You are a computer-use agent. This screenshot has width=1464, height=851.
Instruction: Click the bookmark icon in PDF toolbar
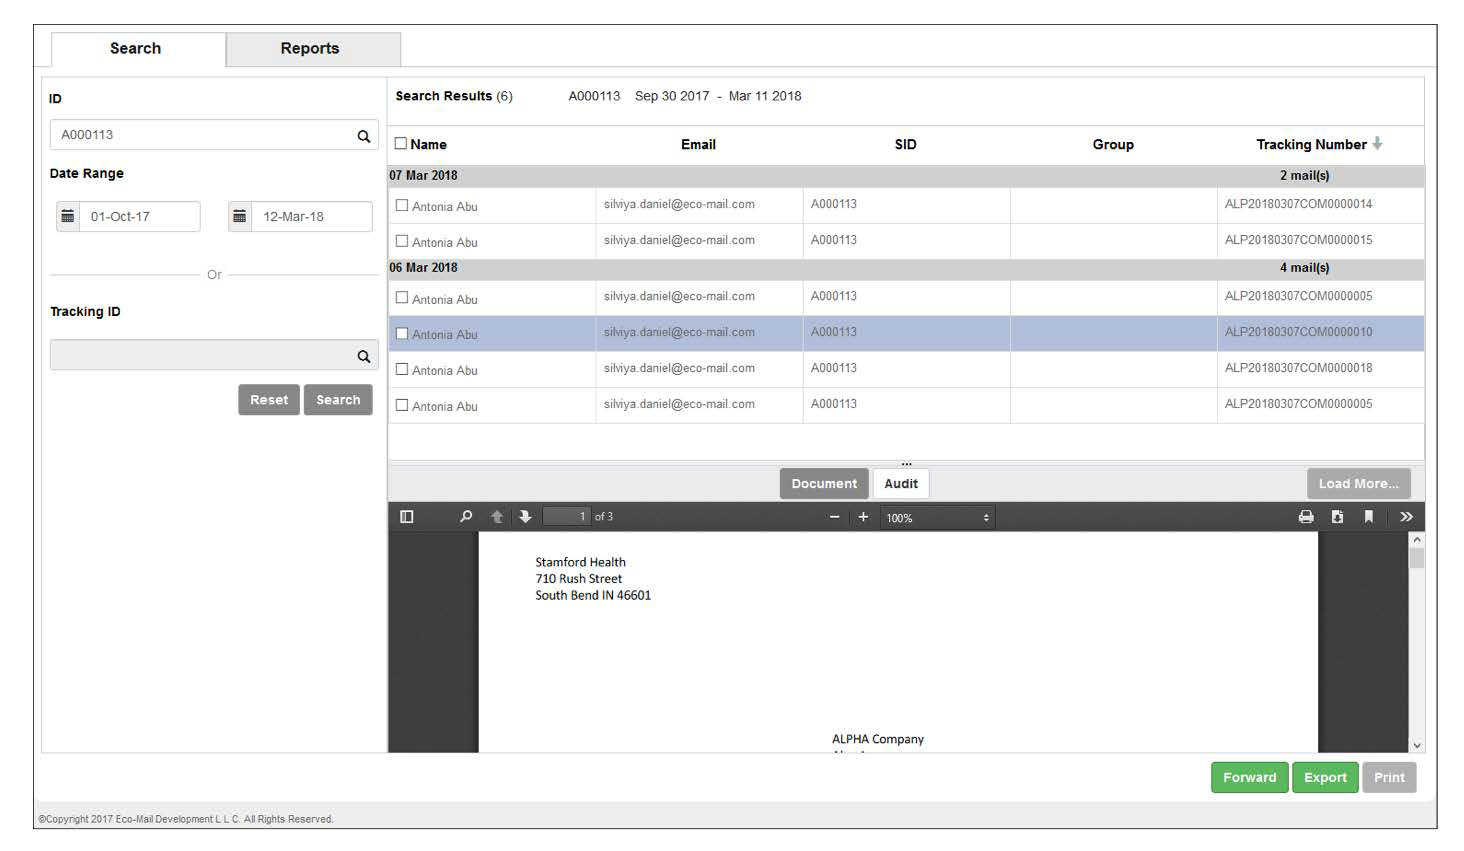(1368, 517)
